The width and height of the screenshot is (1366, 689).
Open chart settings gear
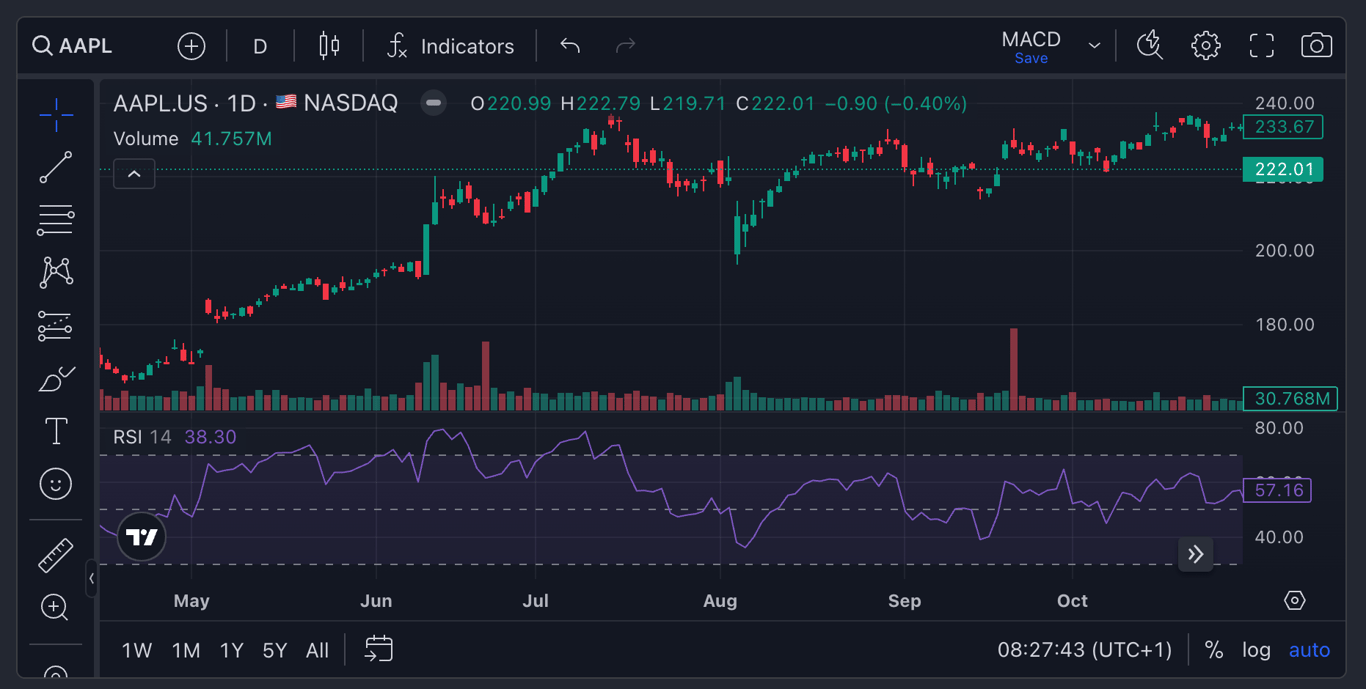point(1206,45)
